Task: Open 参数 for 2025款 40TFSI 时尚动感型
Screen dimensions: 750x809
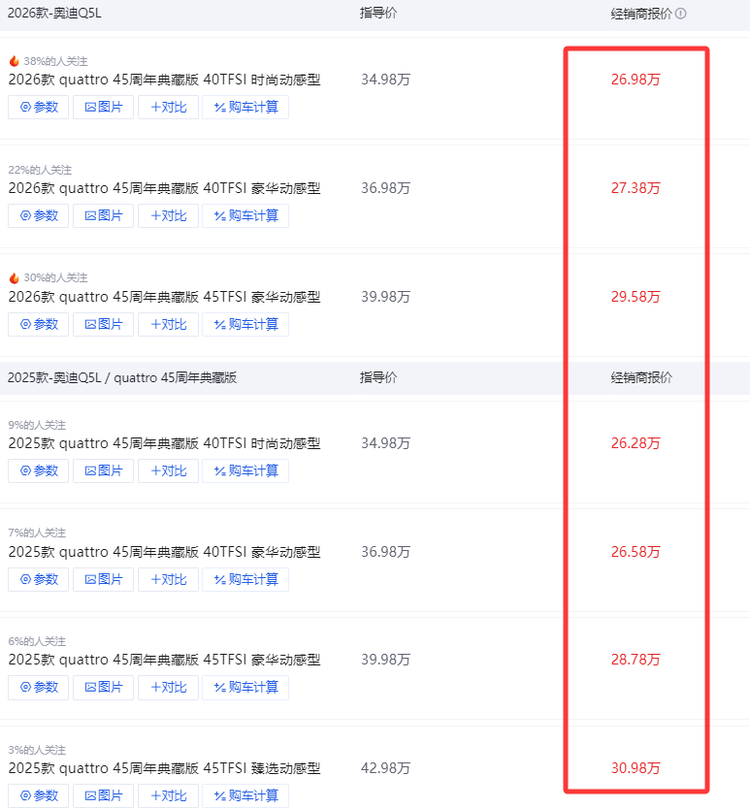Action: pos(39,470)
